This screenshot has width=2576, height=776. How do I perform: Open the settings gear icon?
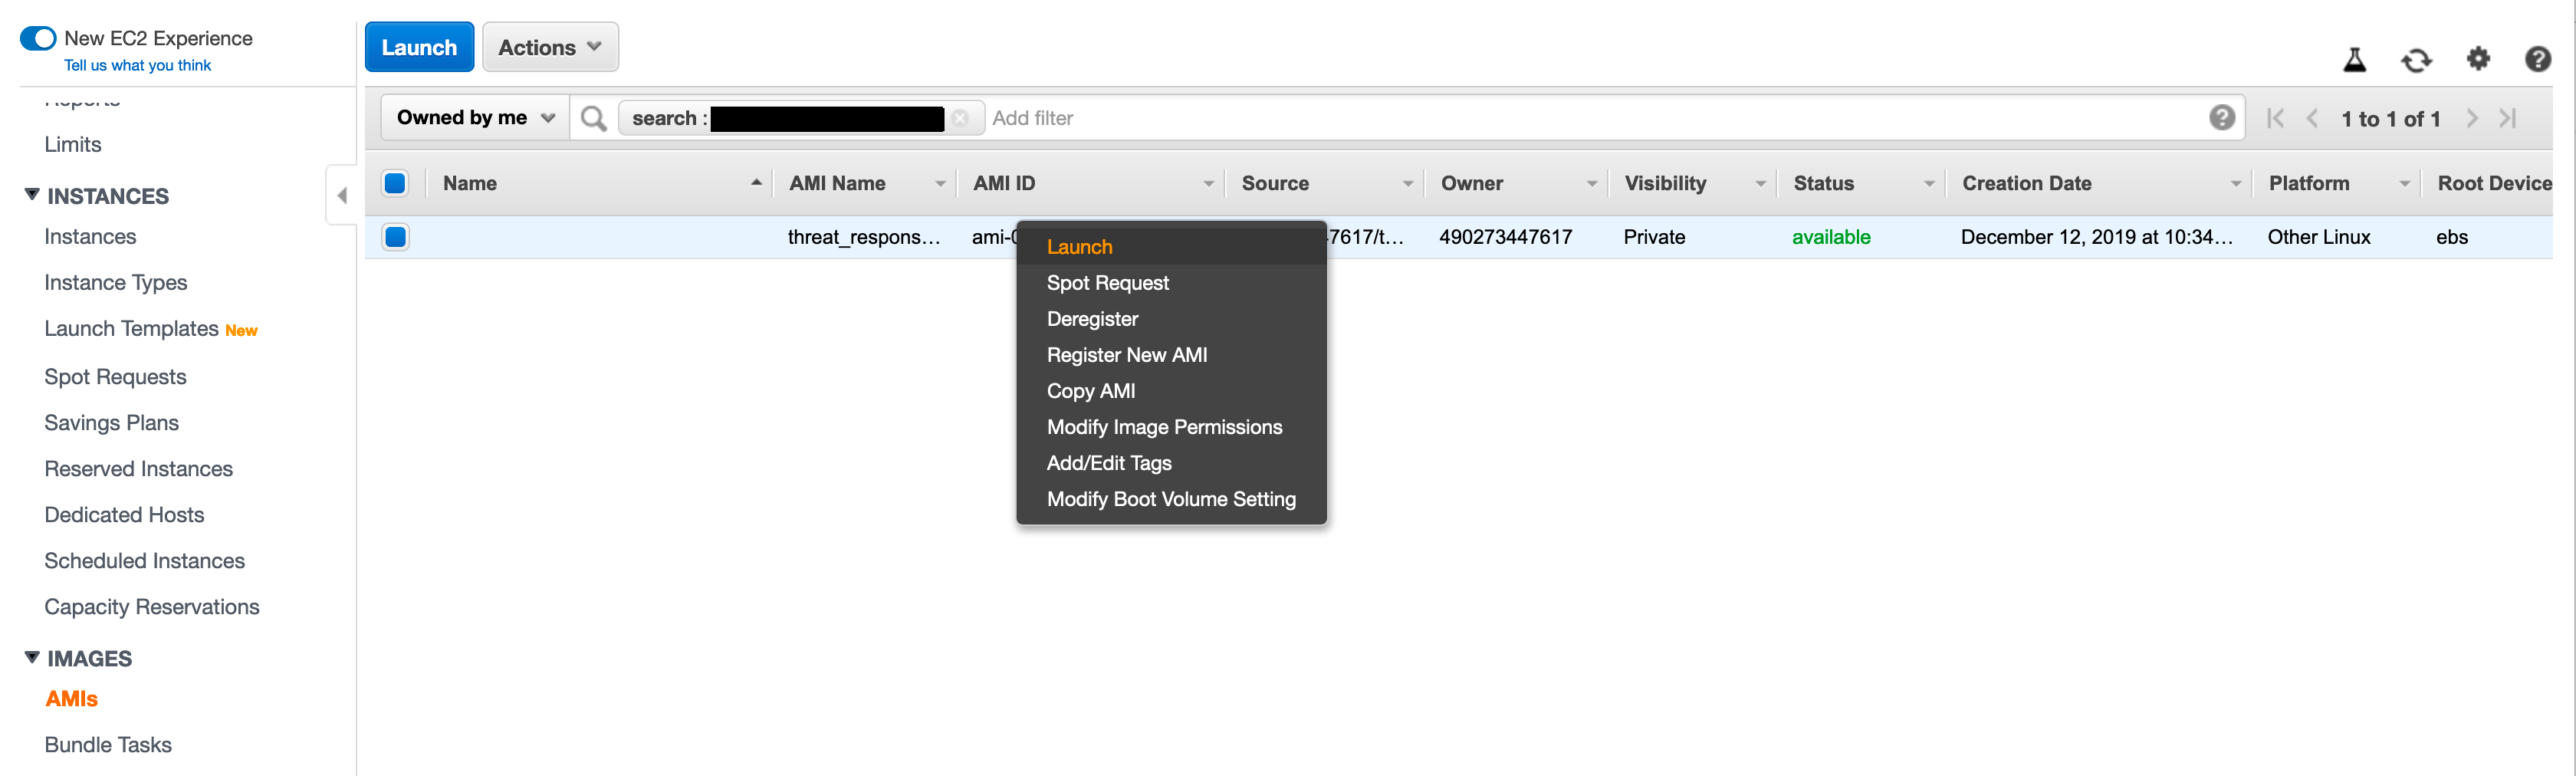point(2477,59)
